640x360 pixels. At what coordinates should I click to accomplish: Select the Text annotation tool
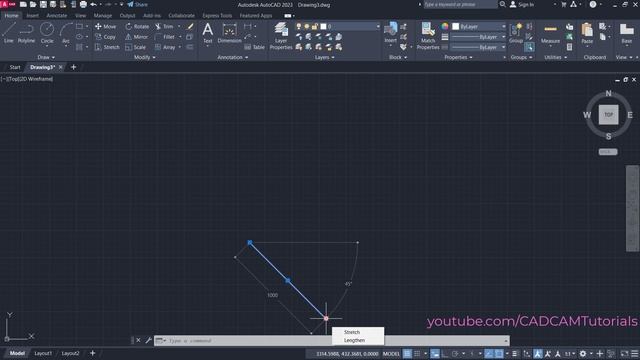(208, 33)
